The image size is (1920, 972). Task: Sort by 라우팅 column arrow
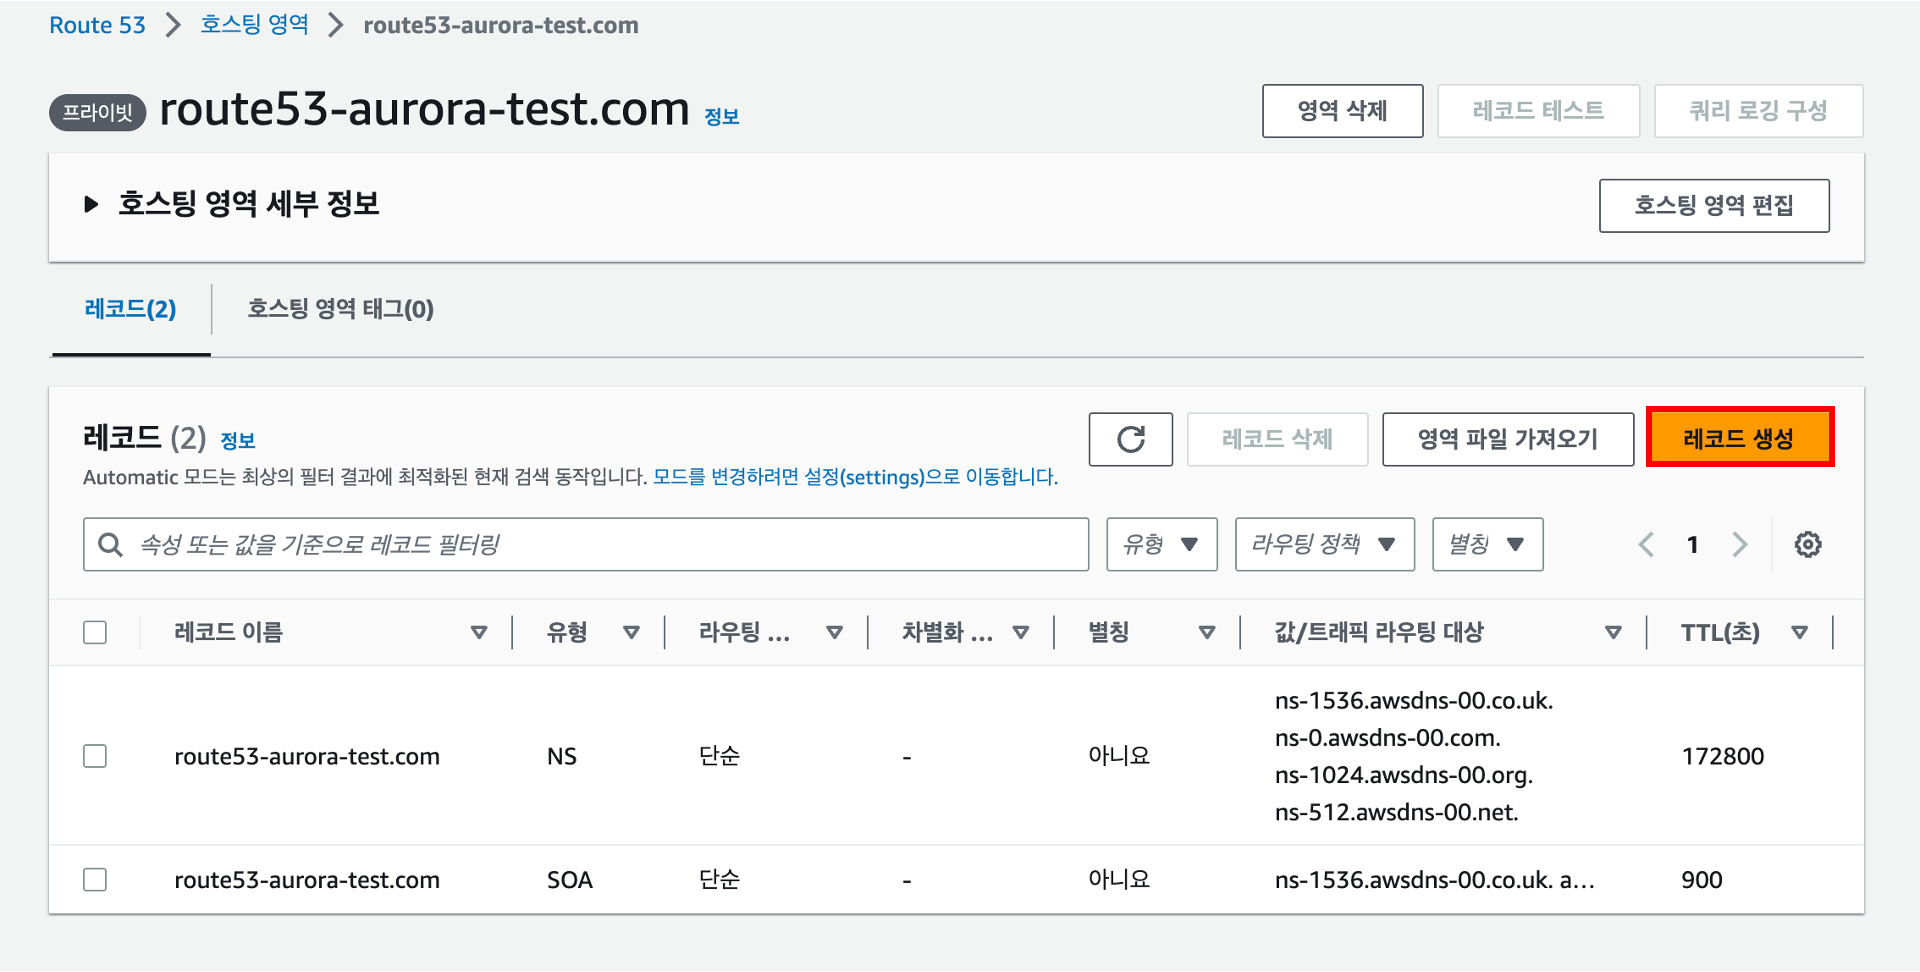coord(834,632)
